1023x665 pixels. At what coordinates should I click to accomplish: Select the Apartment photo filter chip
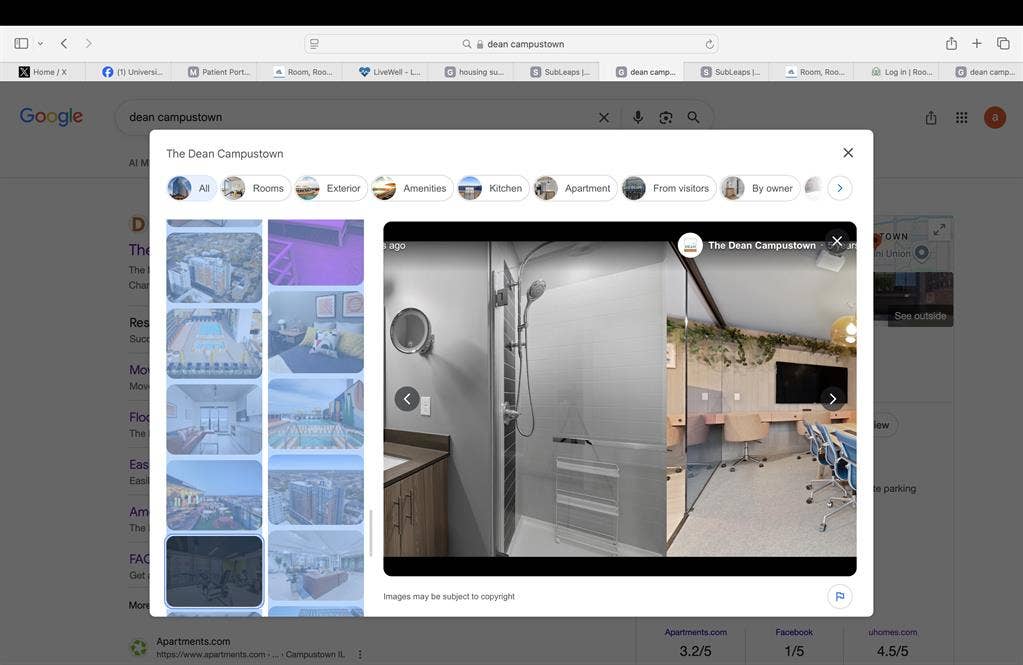[575, 188]
